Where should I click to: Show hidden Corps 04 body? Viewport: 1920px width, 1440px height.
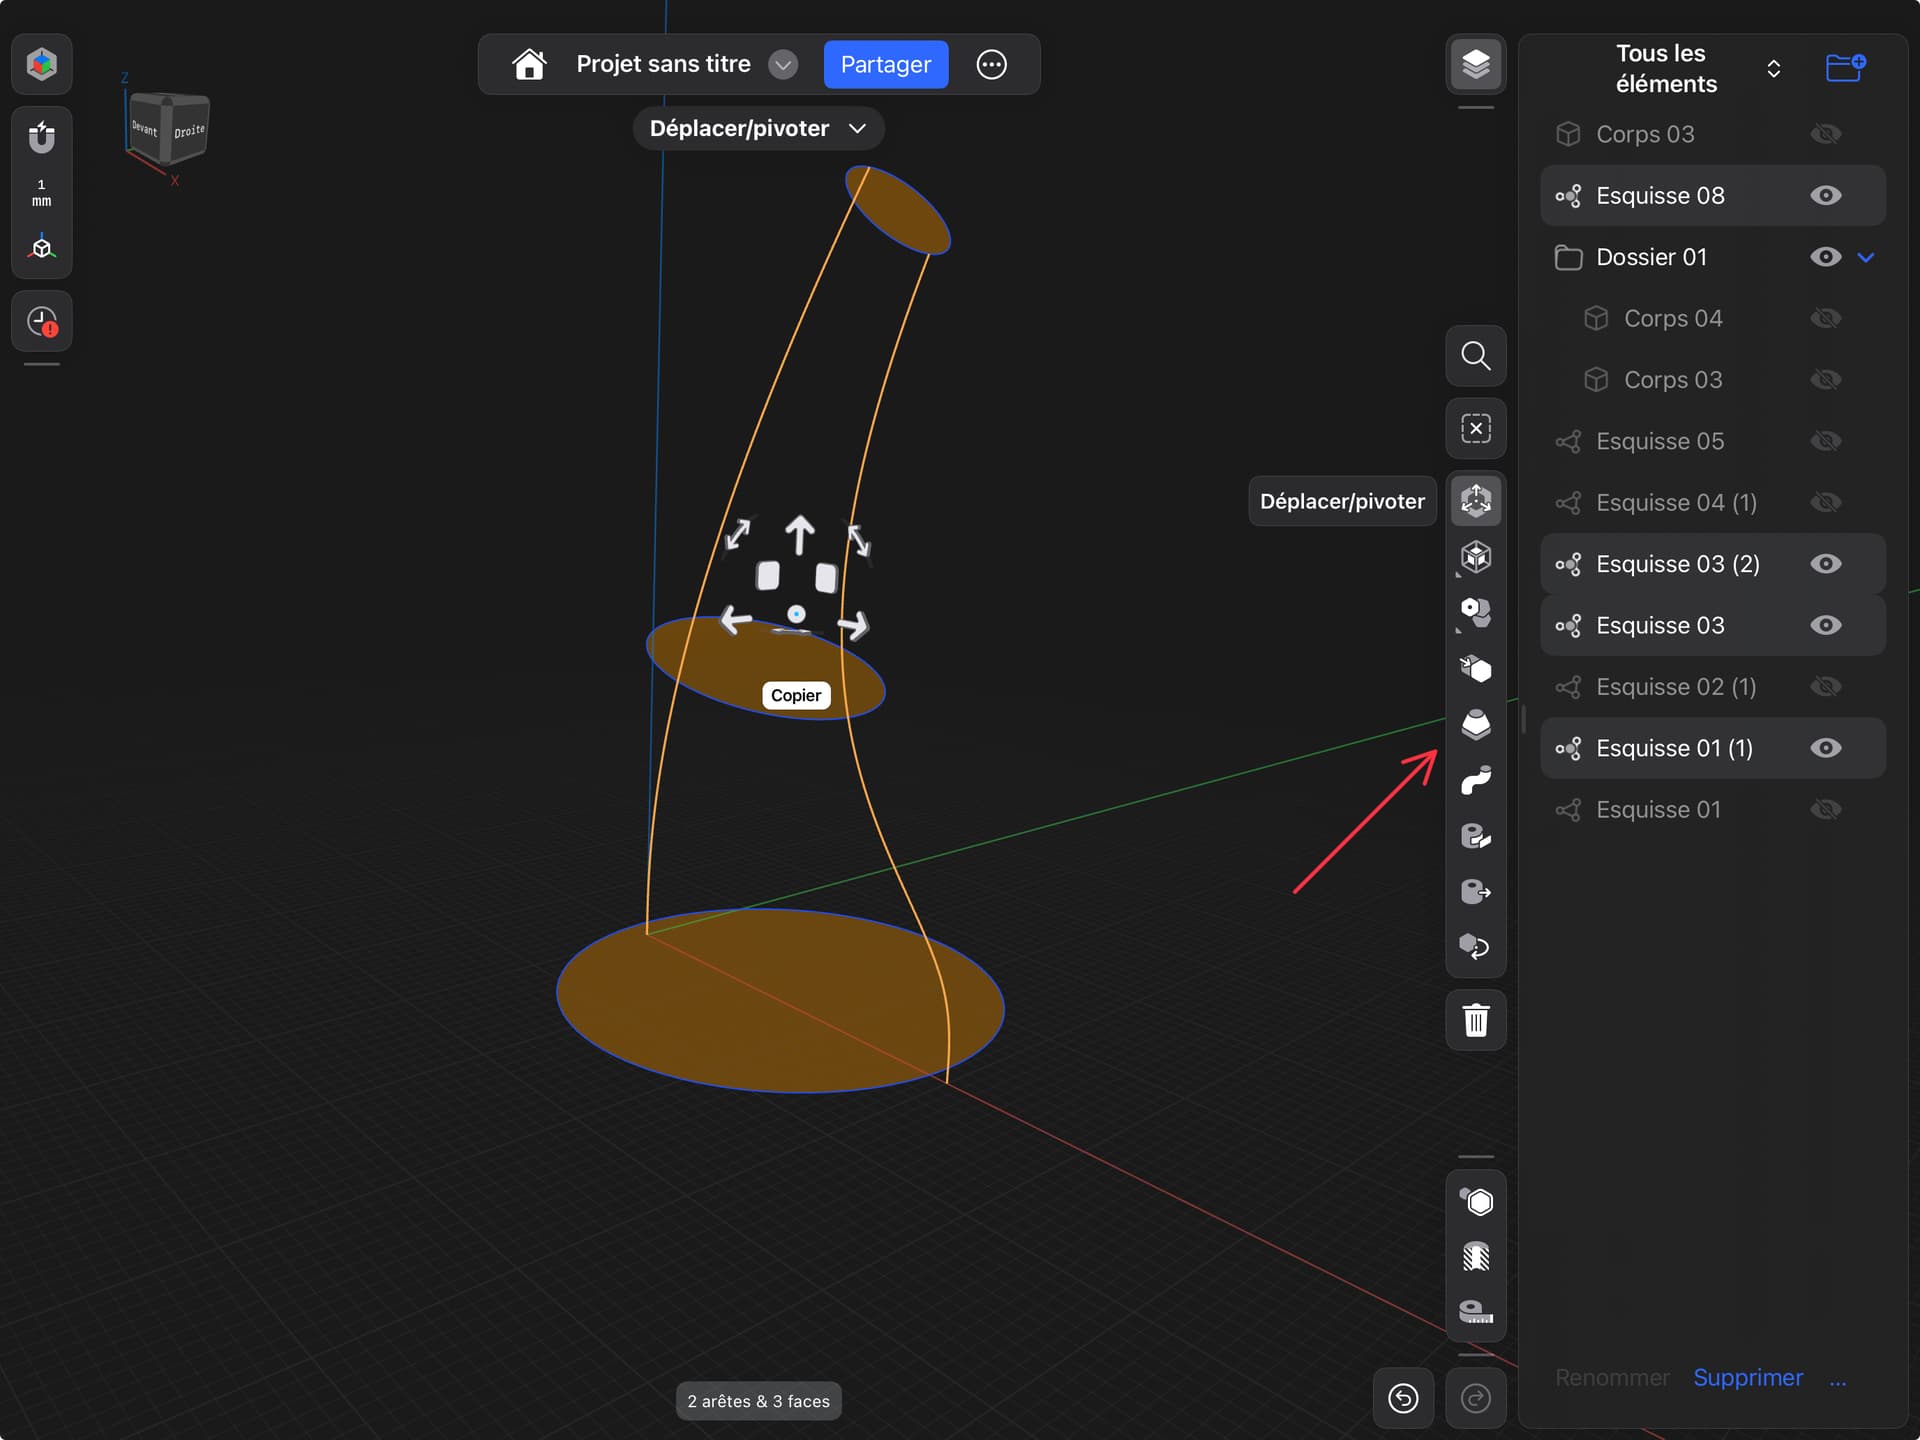[1826, 319]
